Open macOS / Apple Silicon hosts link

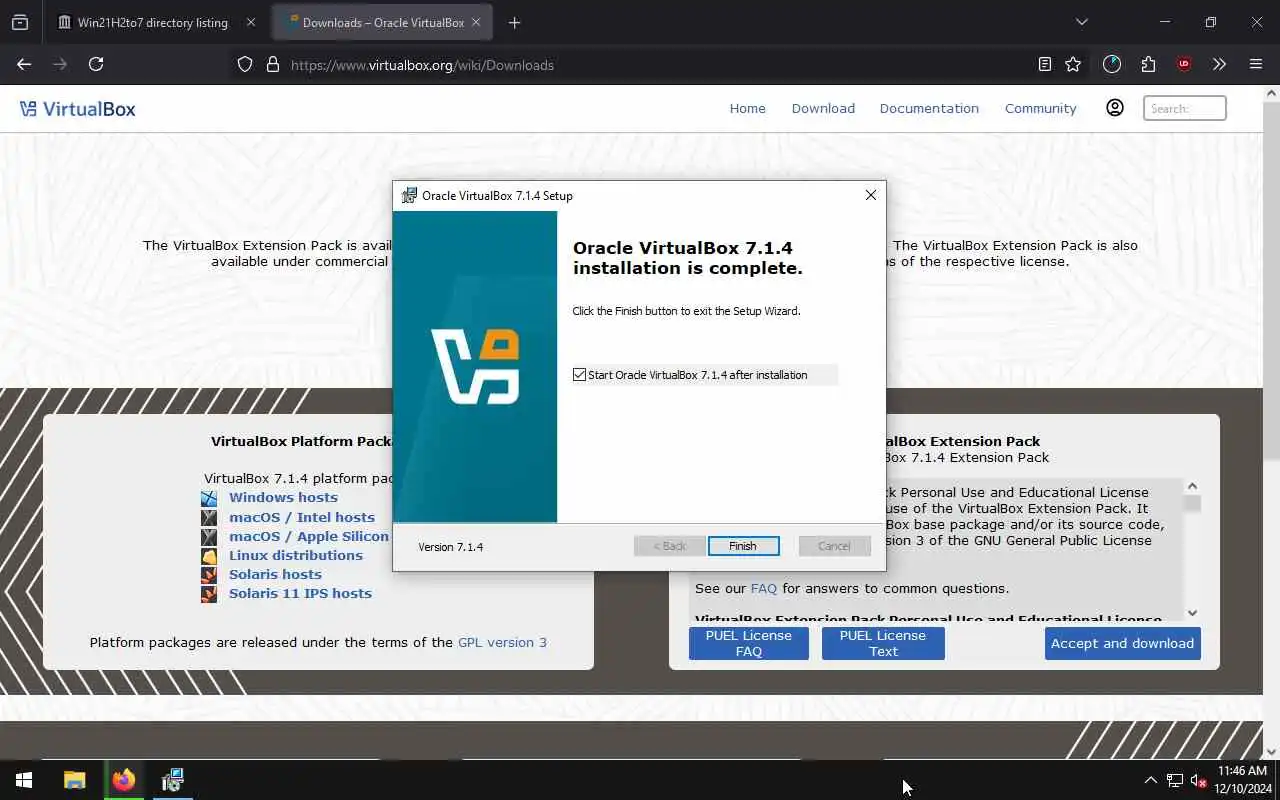click(x=309, y=536)
